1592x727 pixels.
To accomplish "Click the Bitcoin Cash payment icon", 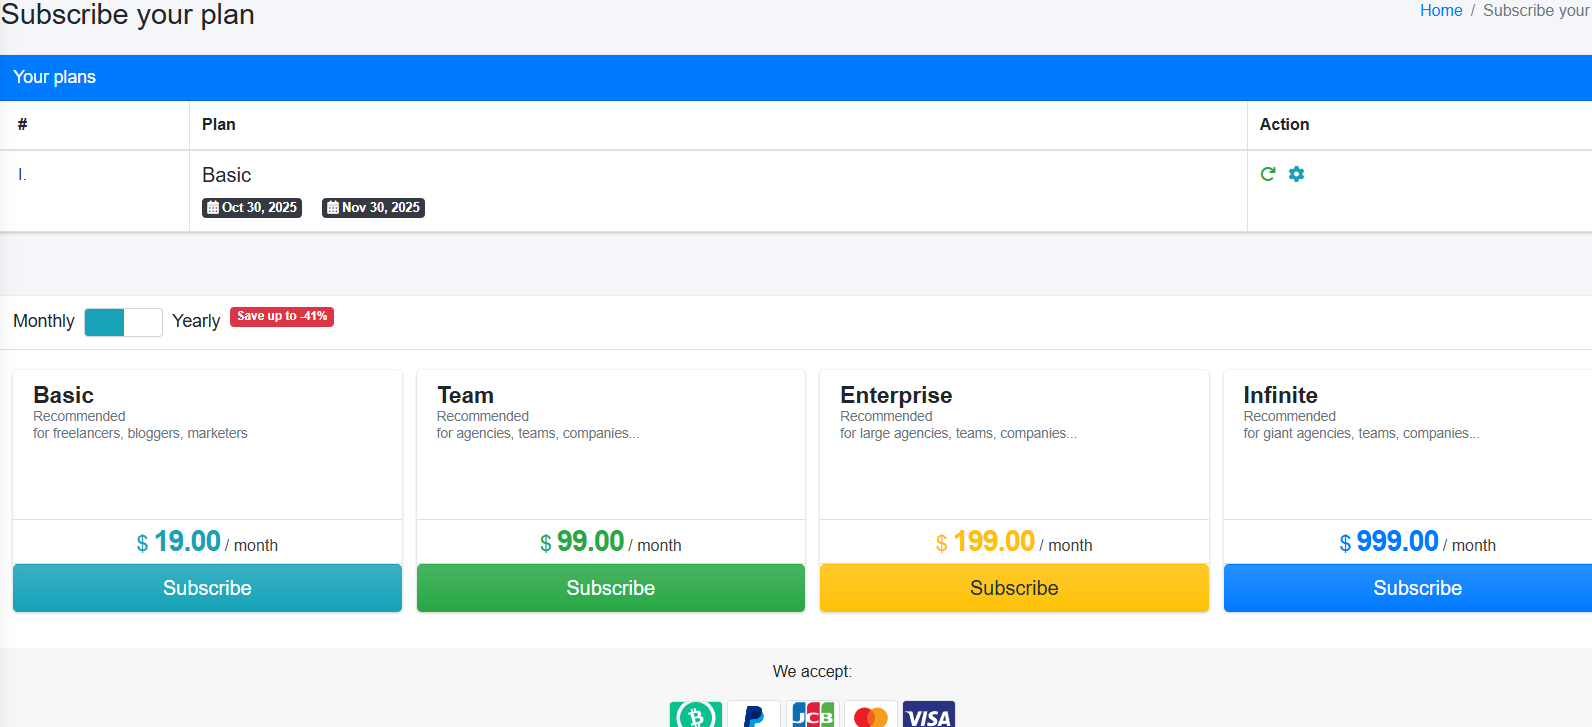I will (x=695, y=715).
